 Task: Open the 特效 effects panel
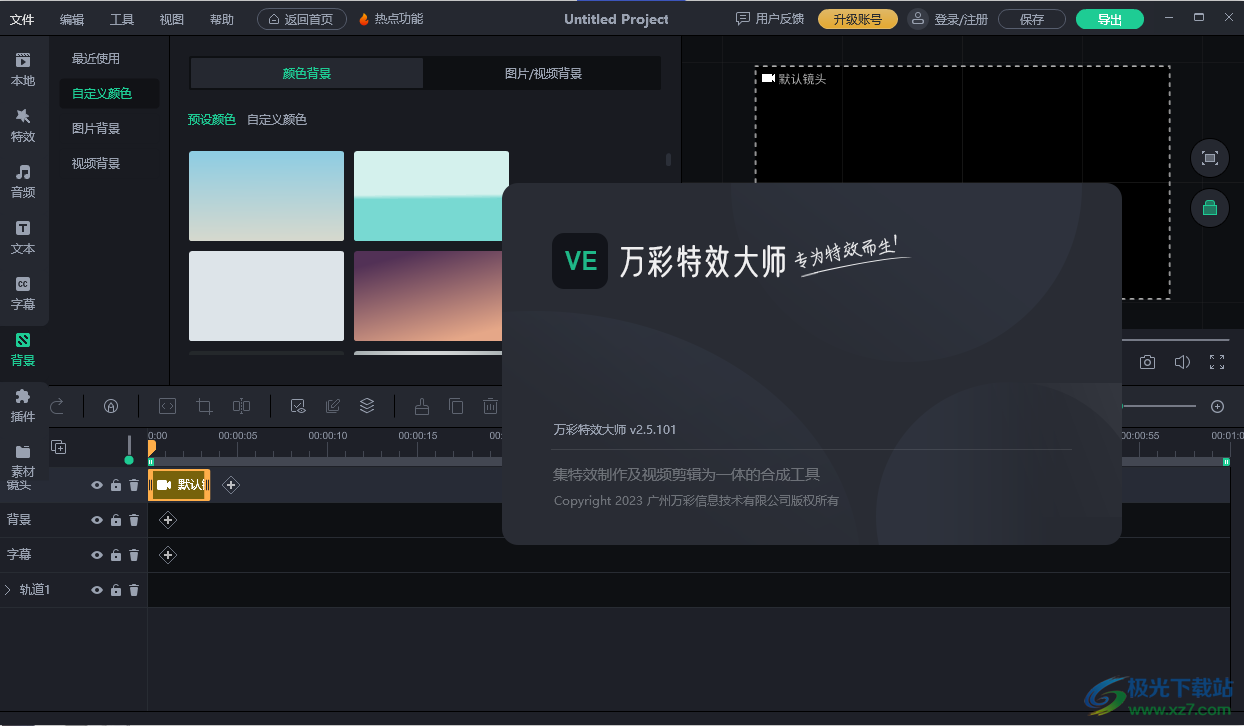(x=23, y=126)
